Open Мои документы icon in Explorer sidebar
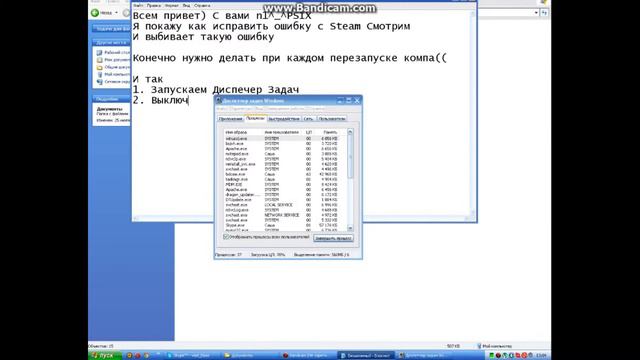Viewport: 640px width, 360px height. tap(99, 60)
